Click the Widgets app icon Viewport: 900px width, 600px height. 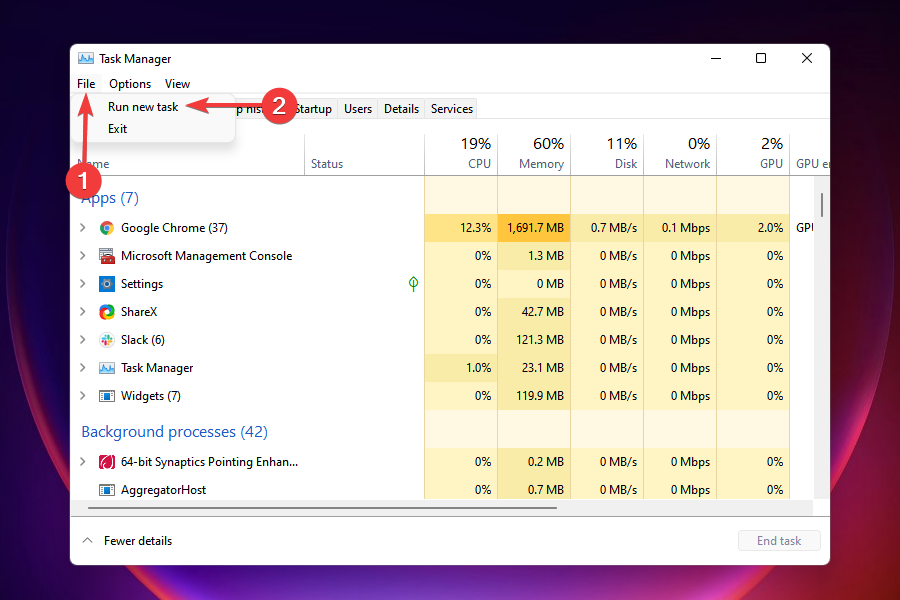(106, 395)
